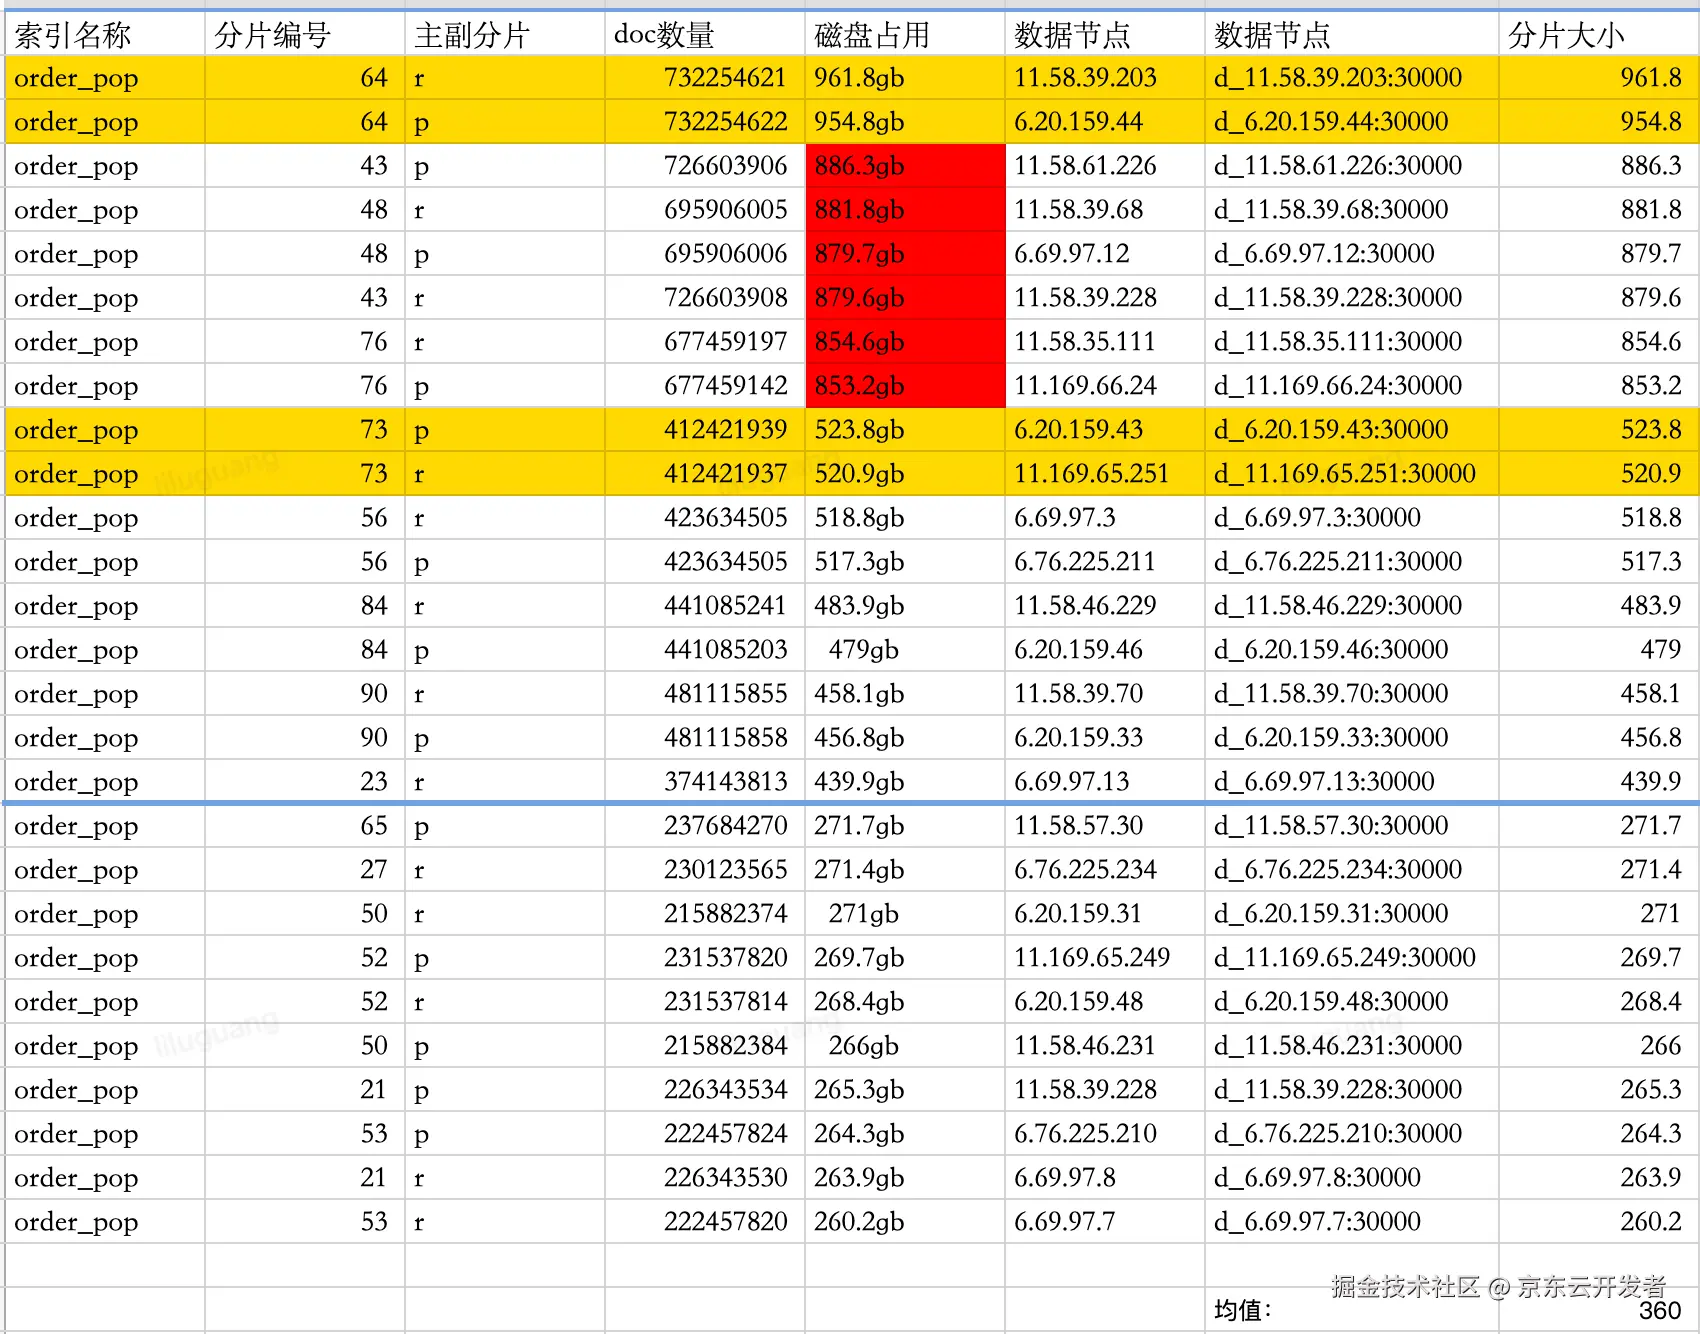Select the d_11.169.65.249:30000 cell

(1352, 958)
